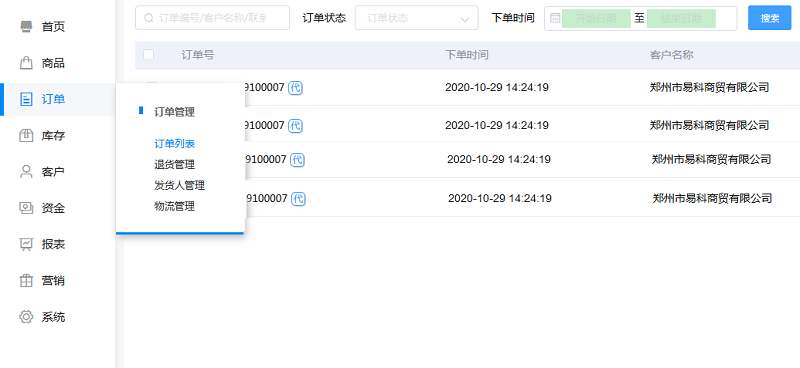
Task: Expand the 订单状态 dropdown
Action: pos(417,18)
